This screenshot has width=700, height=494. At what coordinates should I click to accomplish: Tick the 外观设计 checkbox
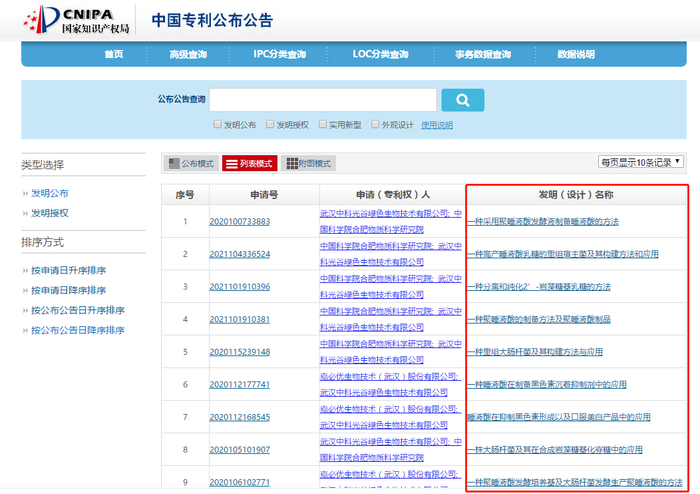pyautogui.click(x=375, y=124)
